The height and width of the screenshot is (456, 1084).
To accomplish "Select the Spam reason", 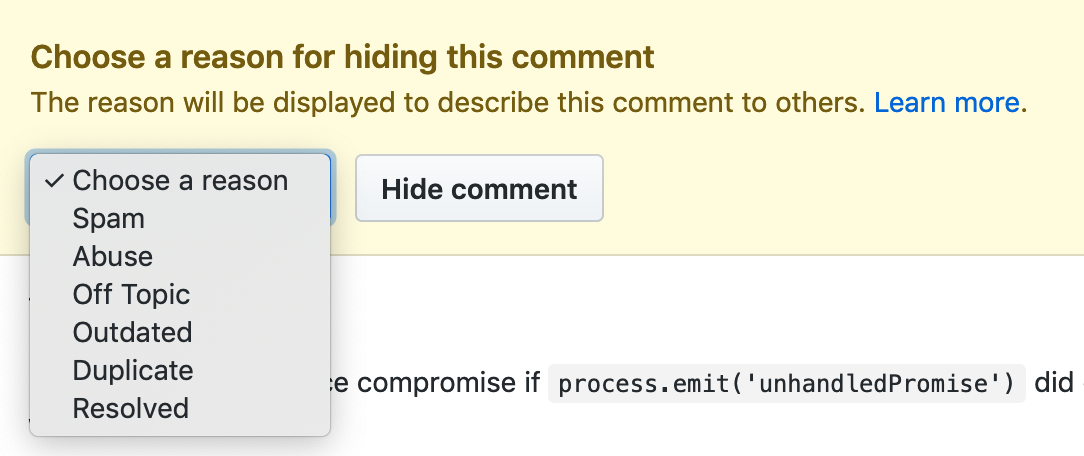I will click(109, 219).
